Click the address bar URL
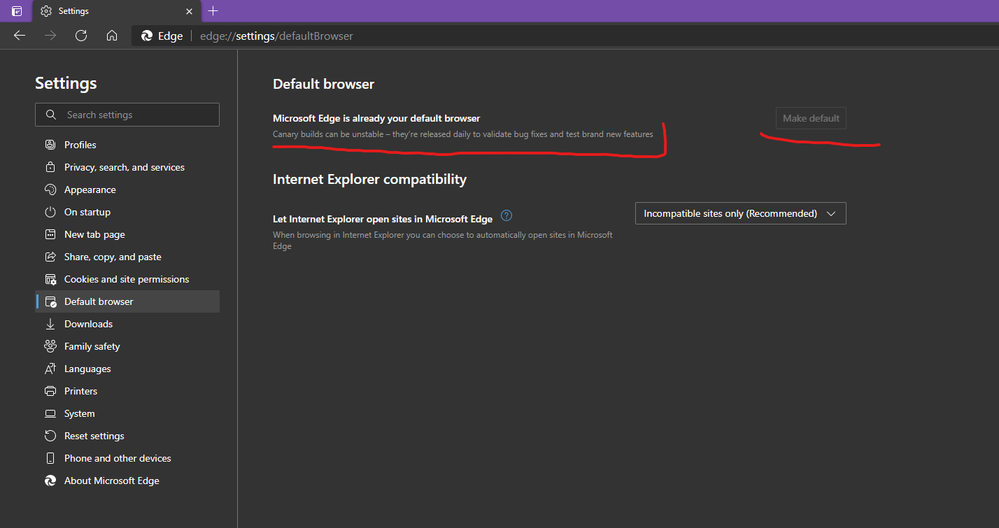 tap(277, 36)
